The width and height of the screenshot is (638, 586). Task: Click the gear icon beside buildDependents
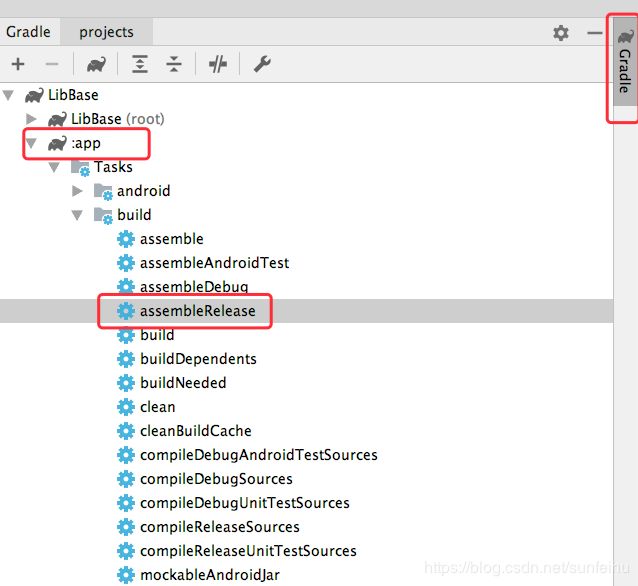[126, 359]
